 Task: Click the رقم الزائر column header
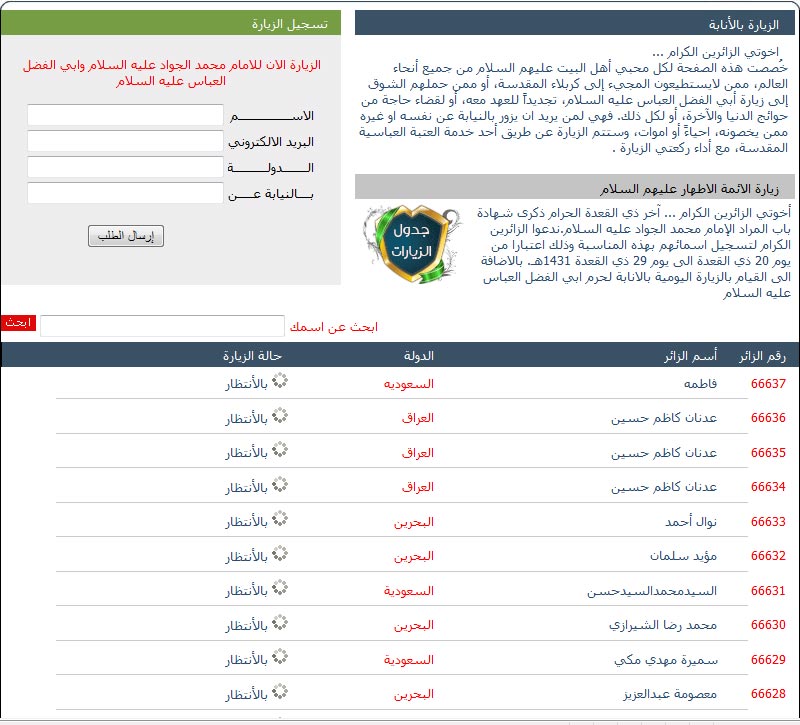point(762,356)
